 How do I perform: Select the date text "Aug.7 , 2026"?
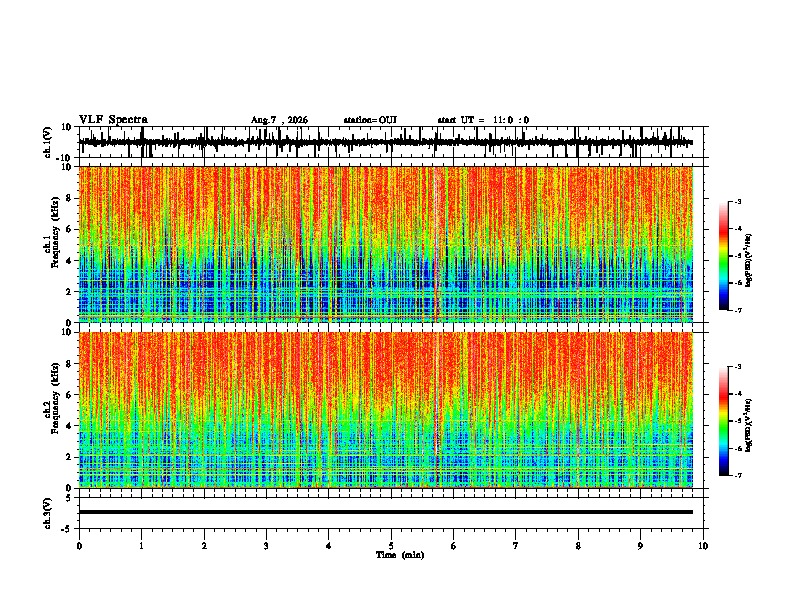(279, 120)
